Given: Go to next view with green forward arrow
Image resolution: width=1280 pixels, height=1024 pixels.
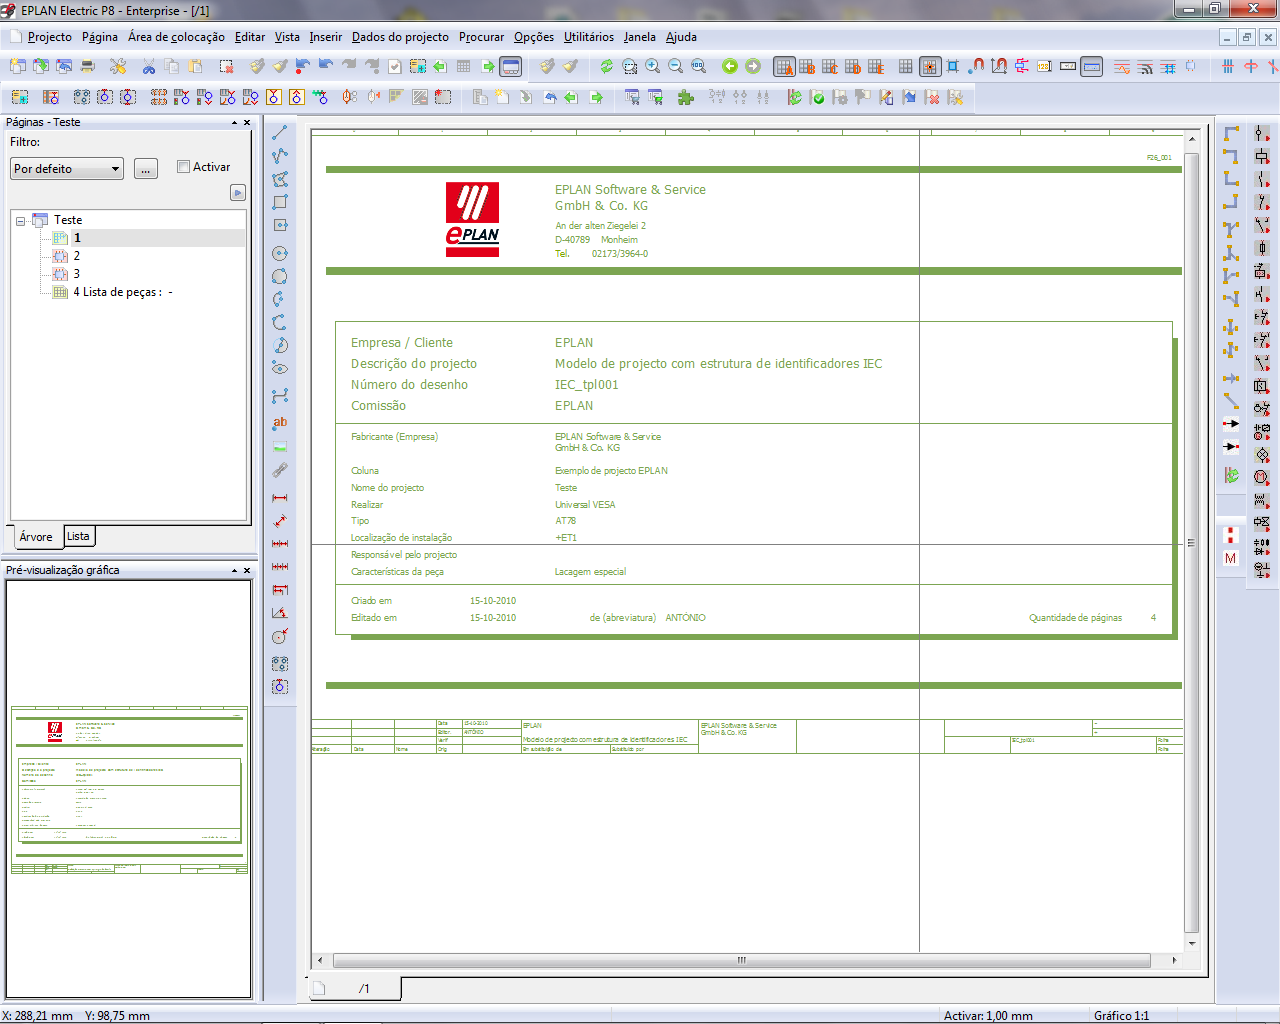Looking at the screenshot, I should [753, 66].
